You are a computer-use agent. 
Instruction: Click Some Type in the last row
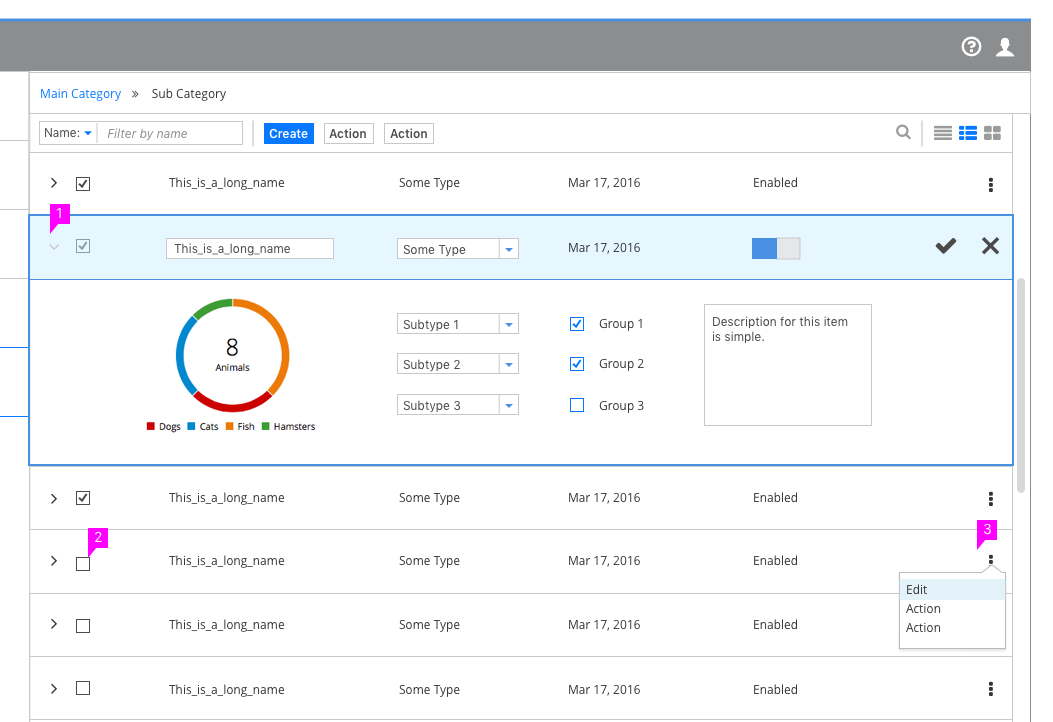(x=429, y=690)
